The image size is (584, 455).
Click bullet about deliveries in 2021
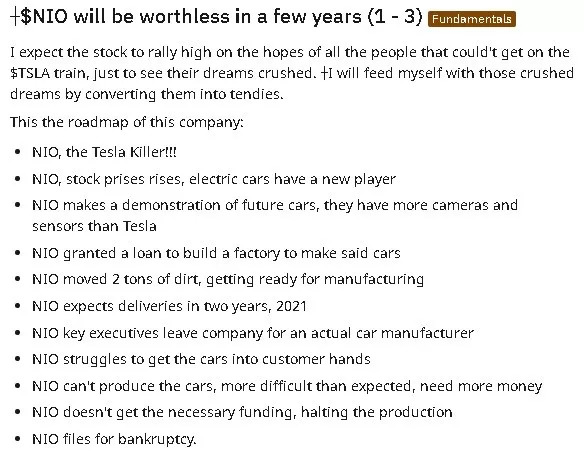pyautogui.click(x=169, y=306)
